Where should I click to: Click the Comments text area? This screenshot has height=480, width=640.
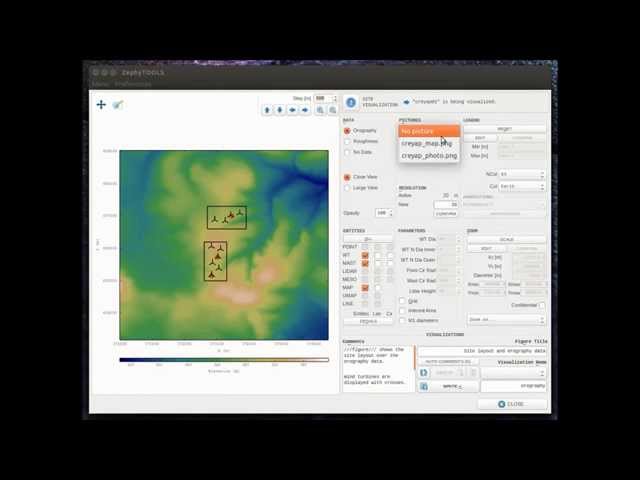pos(378,368)
